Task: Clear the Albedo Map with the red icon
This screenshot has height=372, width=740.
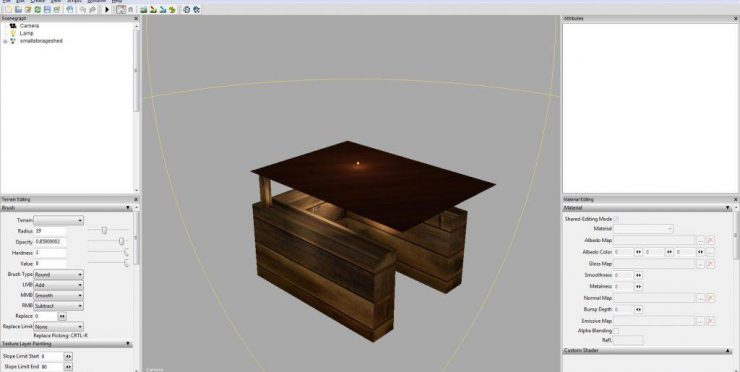Action: [711, 240]
